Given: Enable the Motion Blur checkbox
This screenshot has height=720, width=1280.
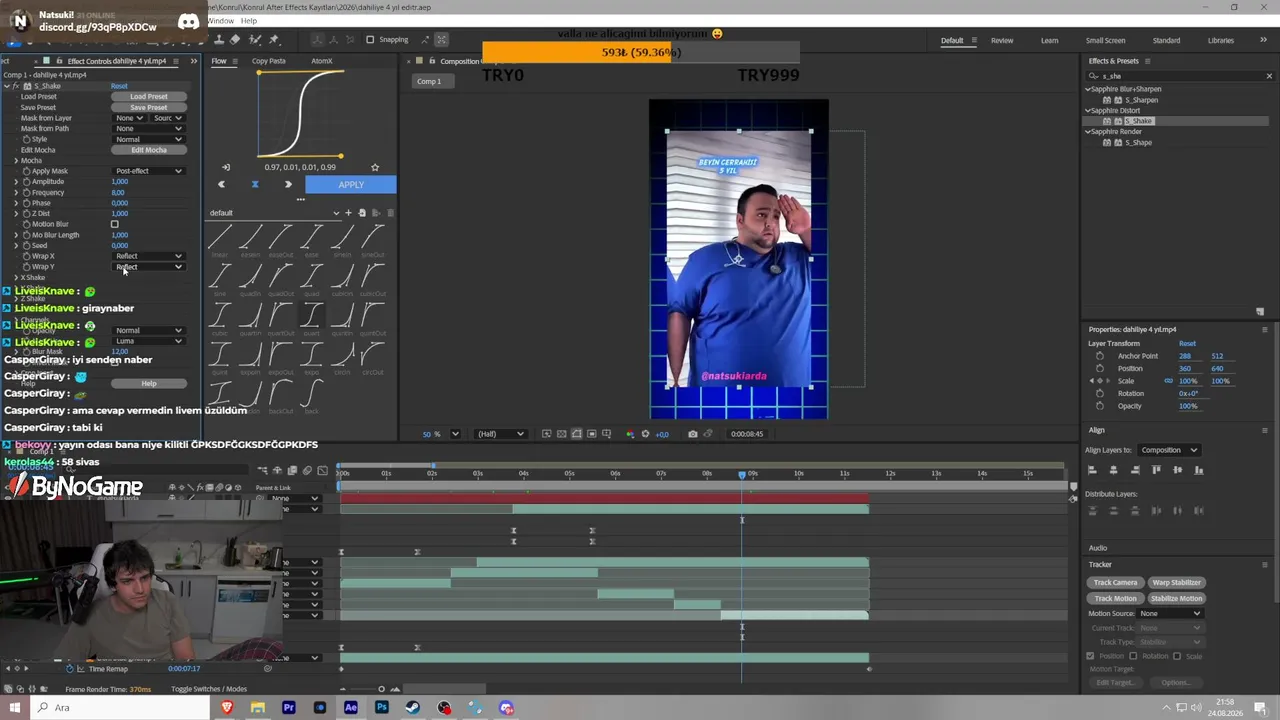Looking at the screenshot, I should 115,224.
